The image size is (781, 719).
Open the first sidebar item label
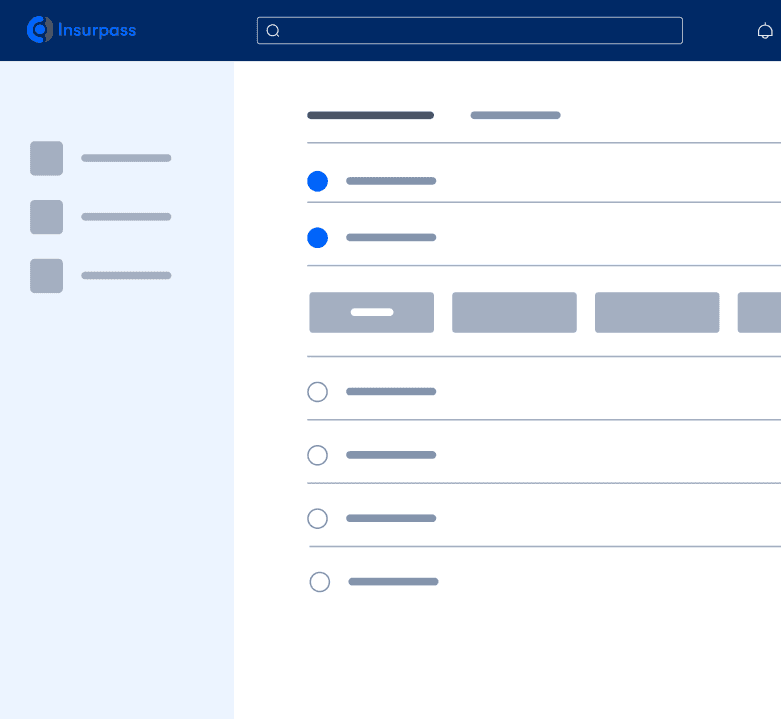pos(126,158)
